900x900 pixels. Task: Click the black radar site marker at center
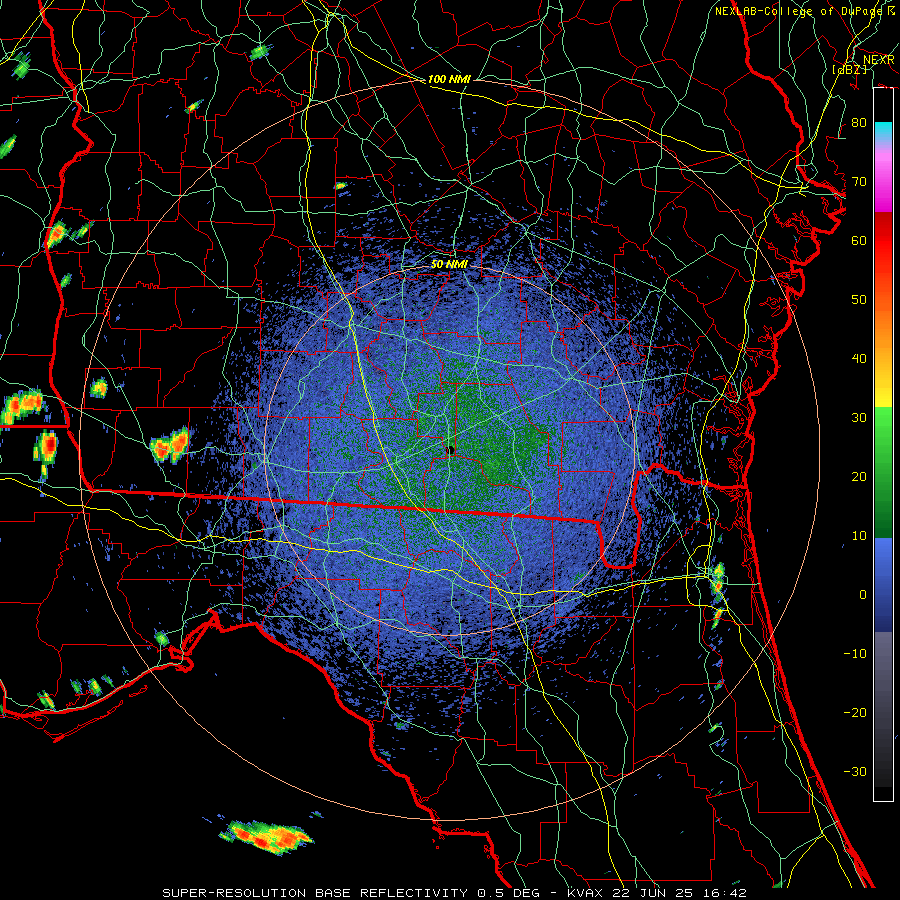click(x=451, y=450)
